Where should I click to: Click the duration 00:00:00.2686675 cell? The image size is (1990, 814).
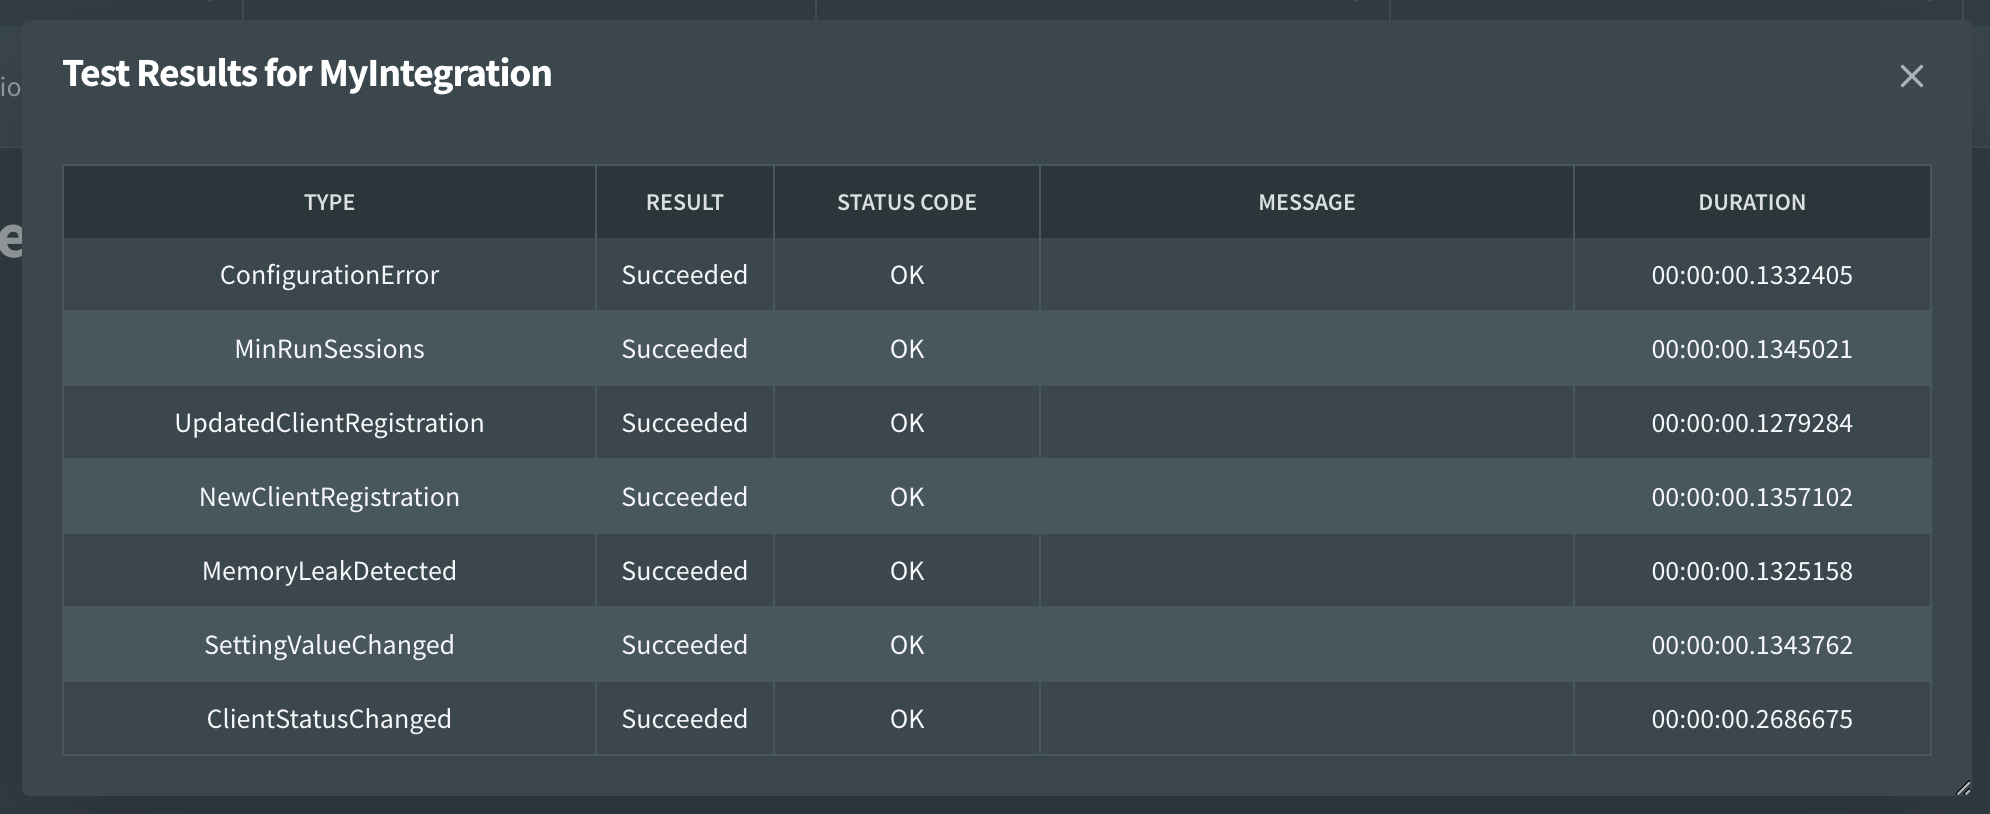click(x=1751, y=719)
